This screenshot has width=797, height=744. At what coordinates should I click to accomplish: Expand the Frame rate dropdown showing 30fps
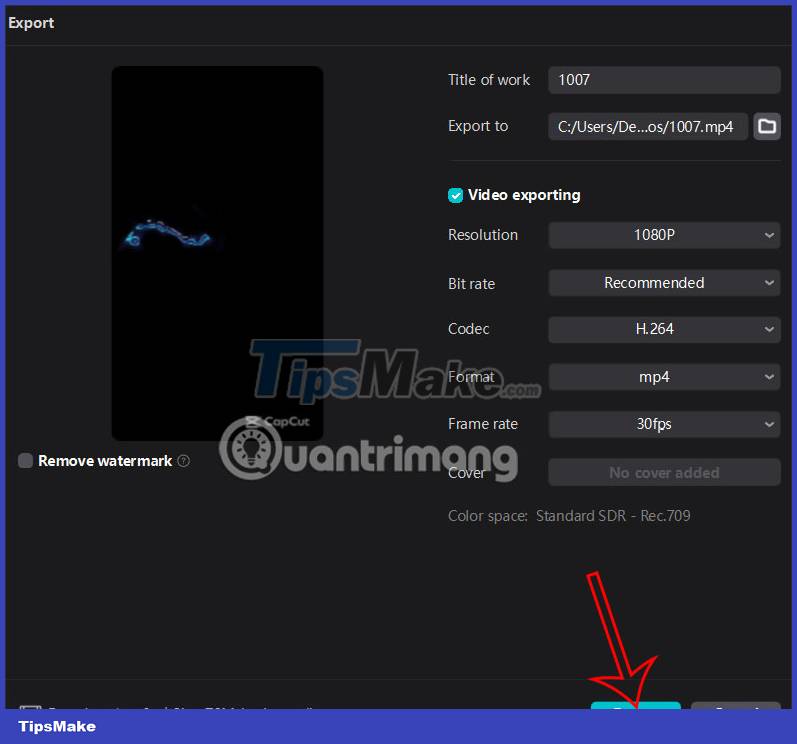664,424
